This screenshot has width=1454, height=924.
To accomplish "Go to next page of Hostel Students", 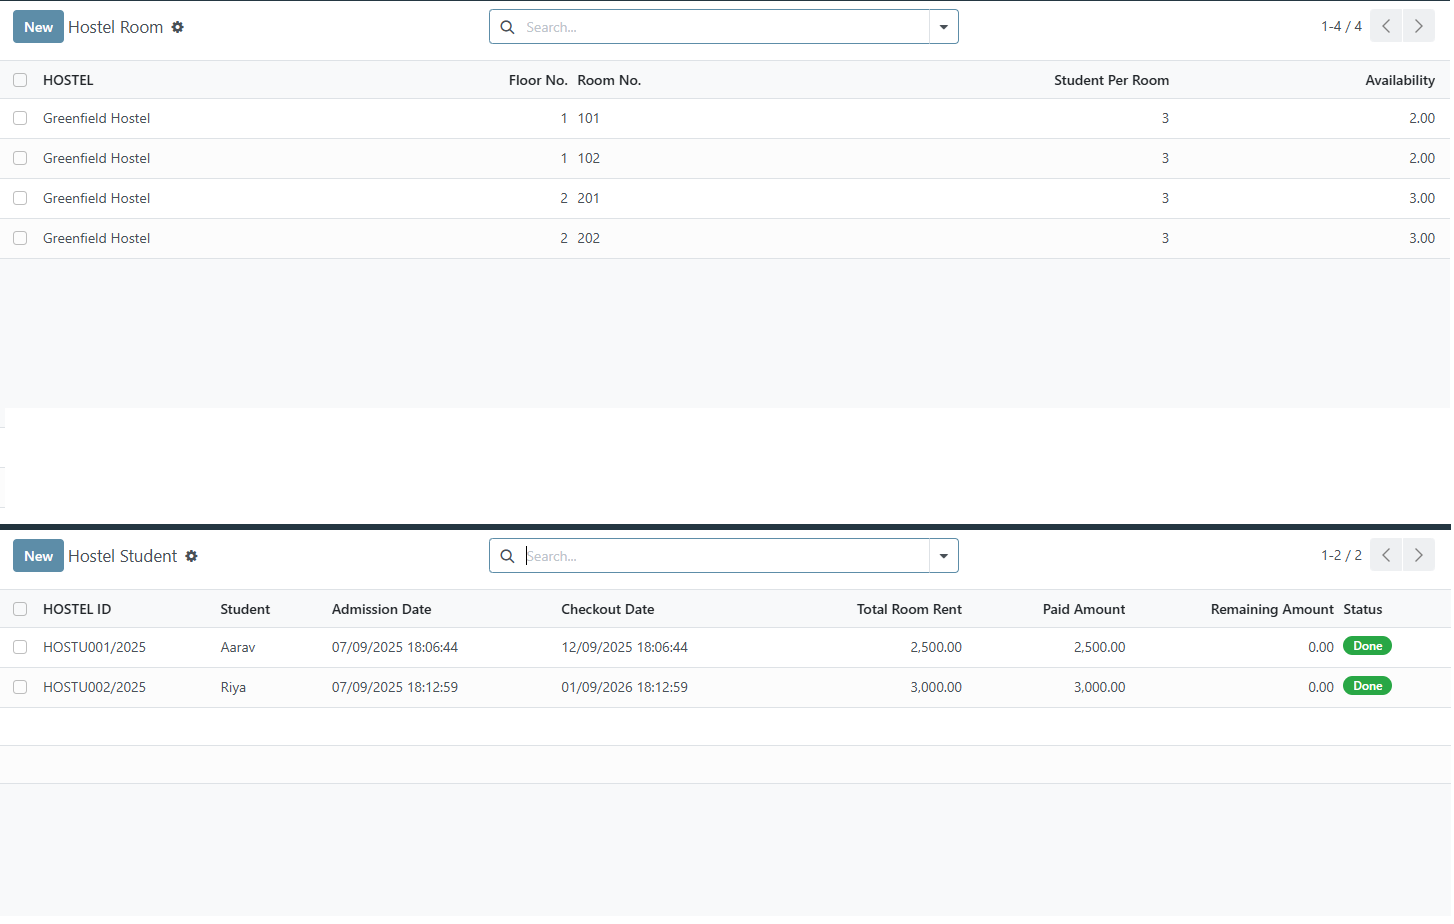I will tap(1418, 555).
